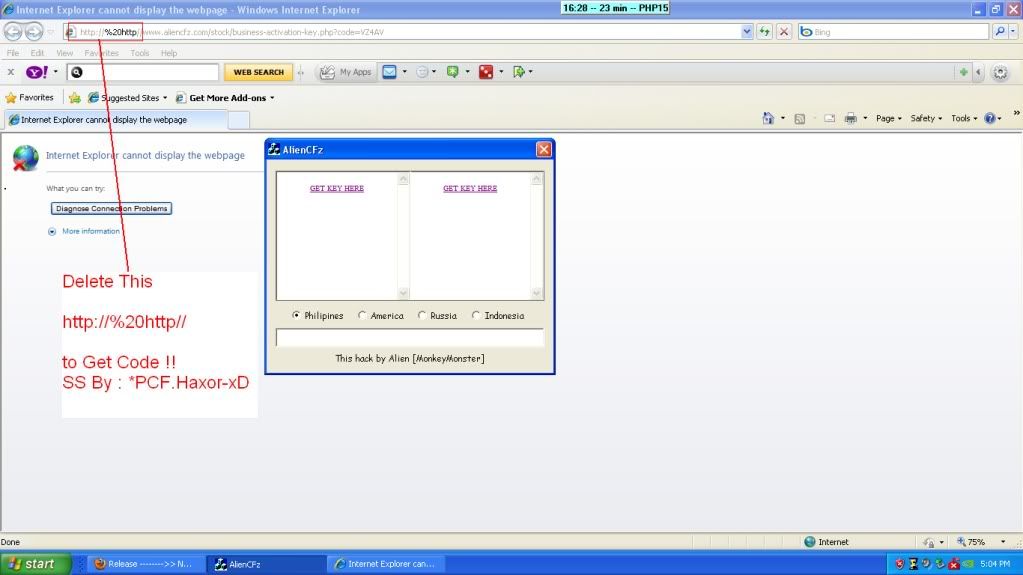This screenshot has height=575, width=1023.
Task: Switch to the 'Internet Explorer cannot display' tab
Action: [x=112, y=120]
